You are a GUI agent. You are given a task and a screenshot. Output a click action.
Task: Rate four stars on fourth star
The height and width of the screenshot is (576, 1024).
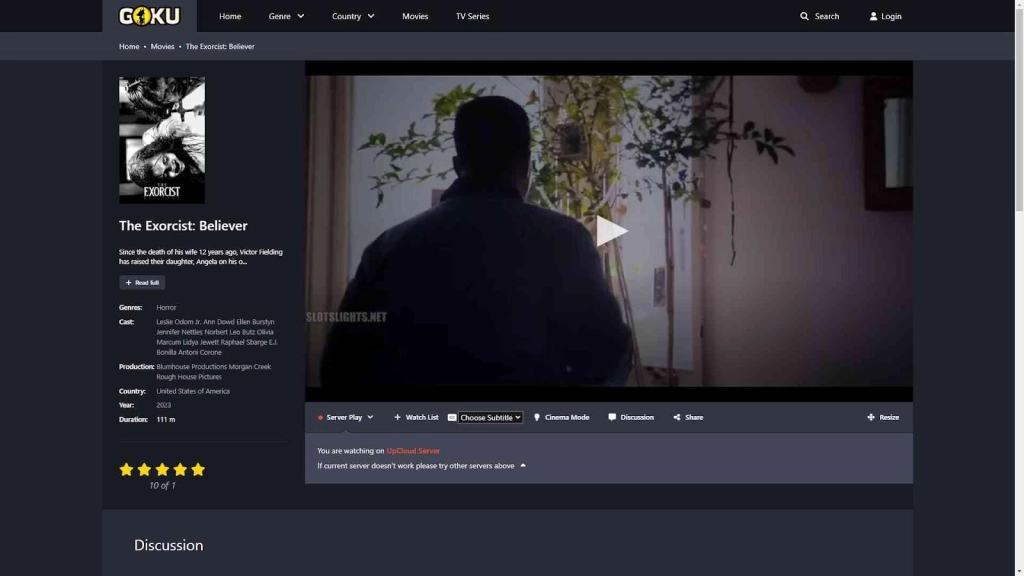coord(180,469)
